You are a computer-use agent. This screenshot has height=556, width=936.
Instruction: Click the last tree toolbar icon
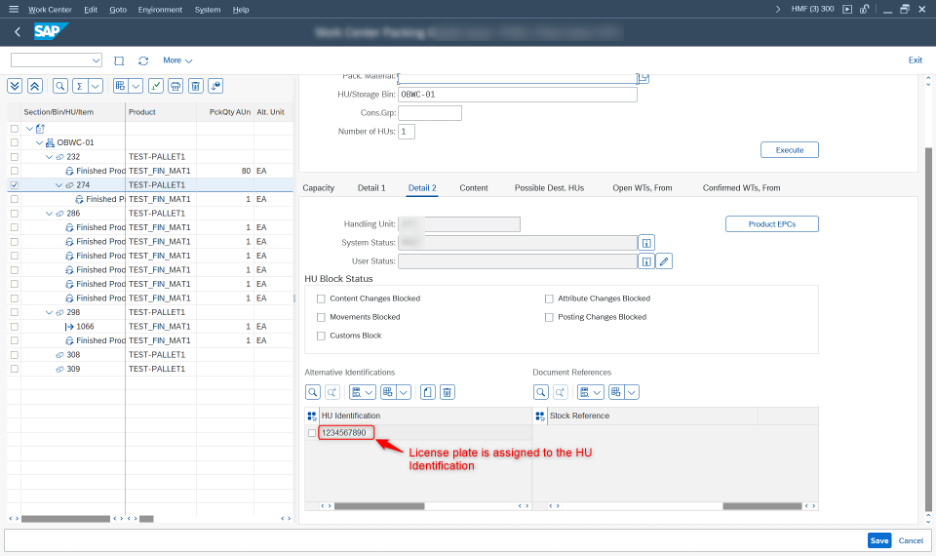coord(215,86)
